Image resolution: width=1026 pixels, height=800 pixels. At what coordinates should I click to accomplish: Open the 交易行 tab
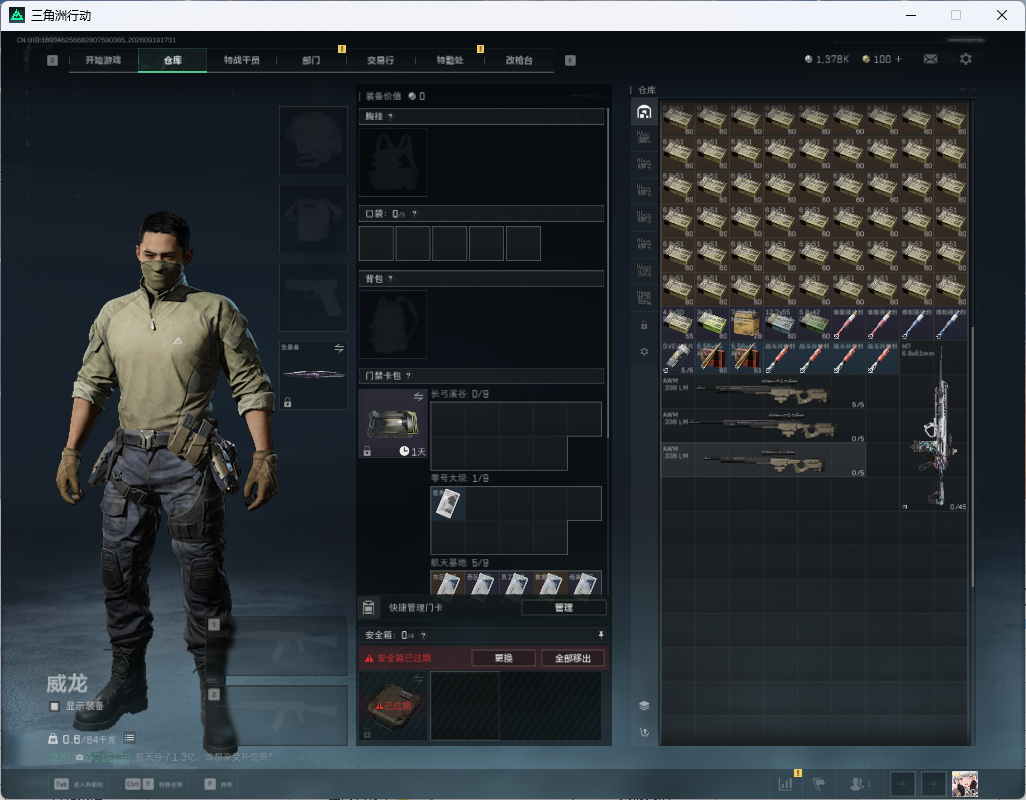coord(380,60)
